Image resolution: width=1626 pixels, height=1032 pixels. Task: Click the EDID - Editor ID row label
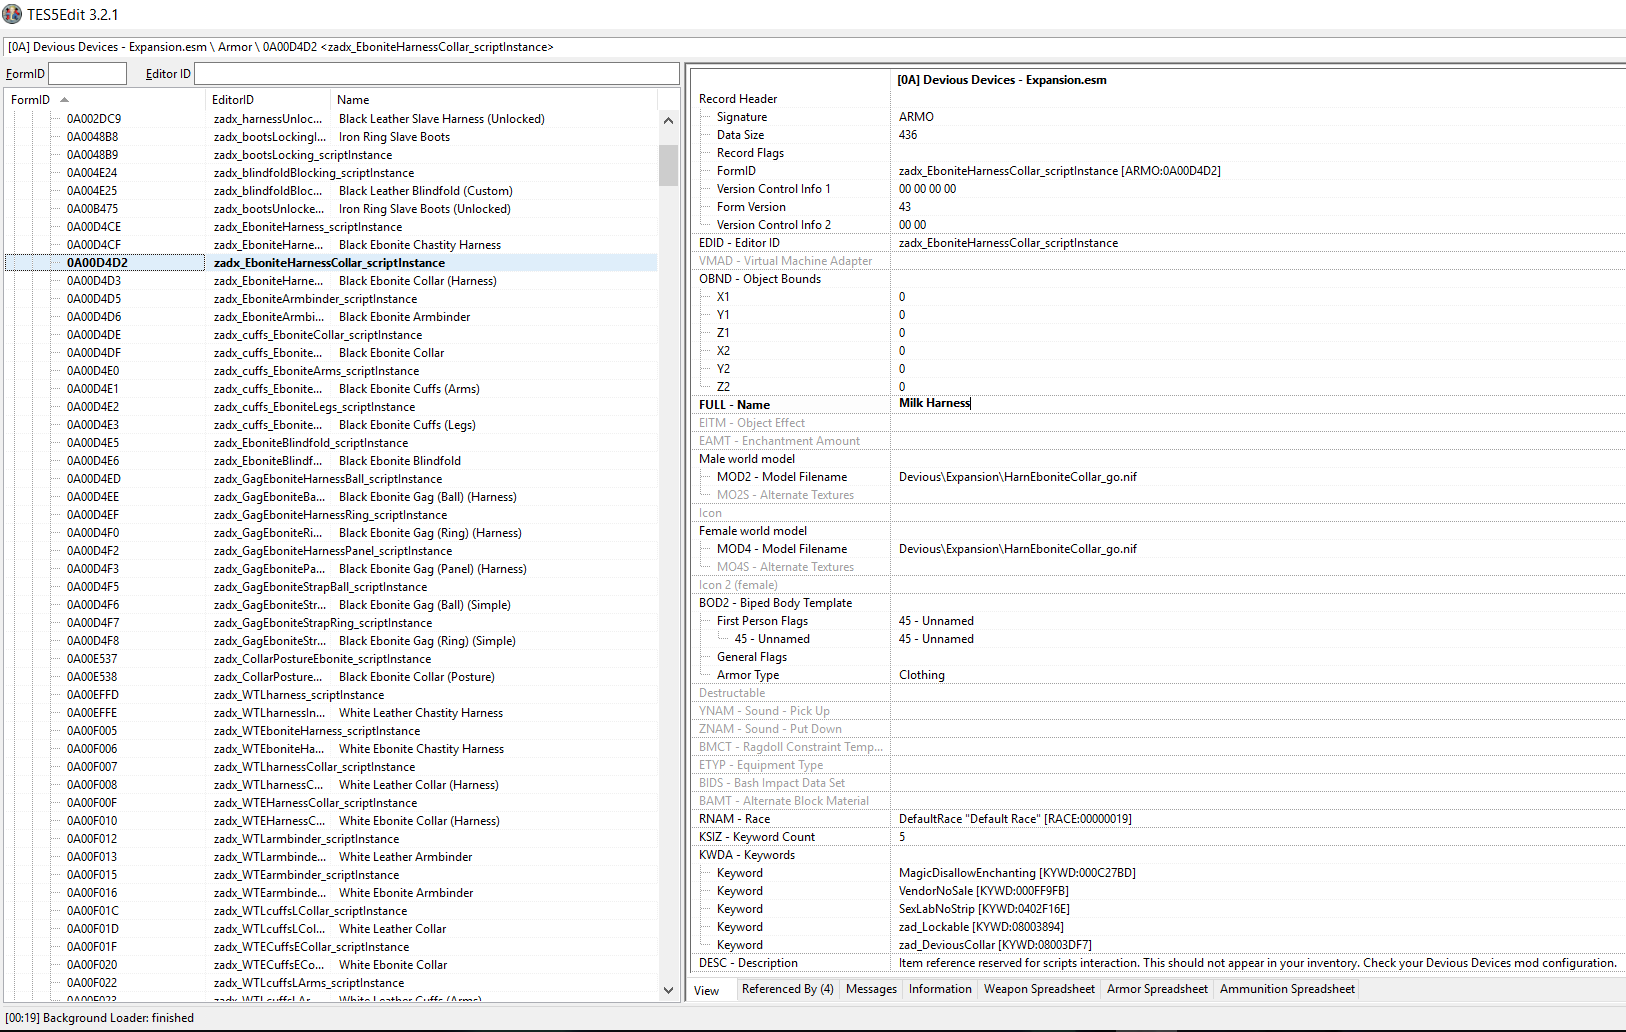coord(739,243)
